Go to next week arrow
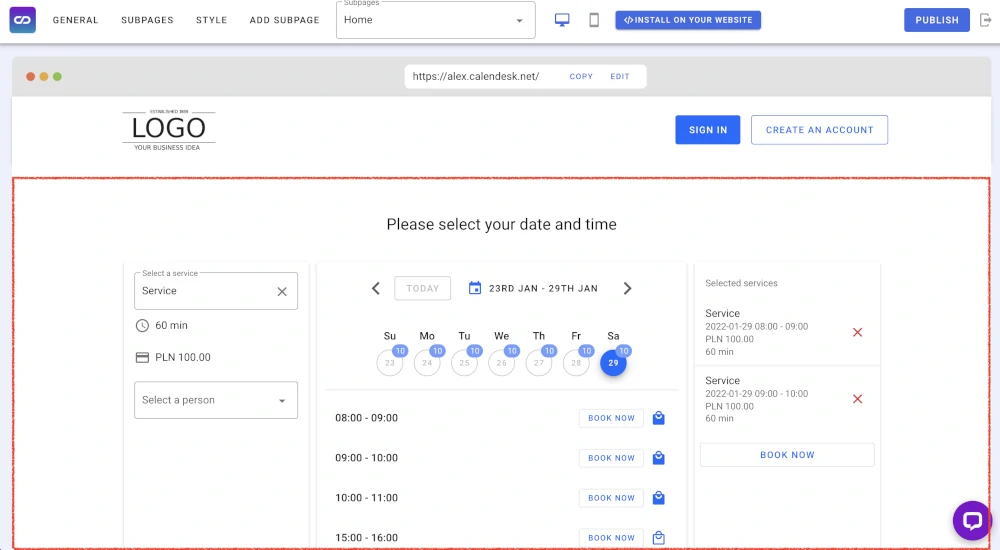1000x550 pixels. [x=628, y=288]
